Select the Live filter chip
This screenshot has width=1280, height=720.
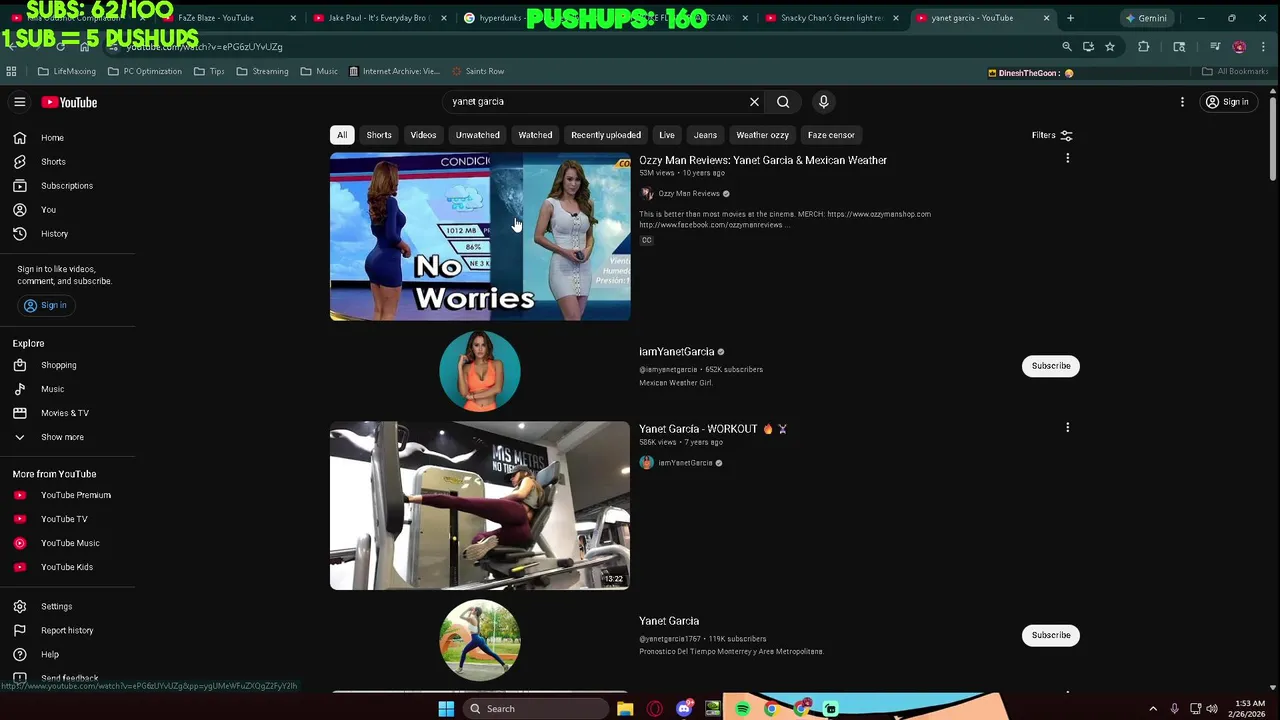[667, 135]
